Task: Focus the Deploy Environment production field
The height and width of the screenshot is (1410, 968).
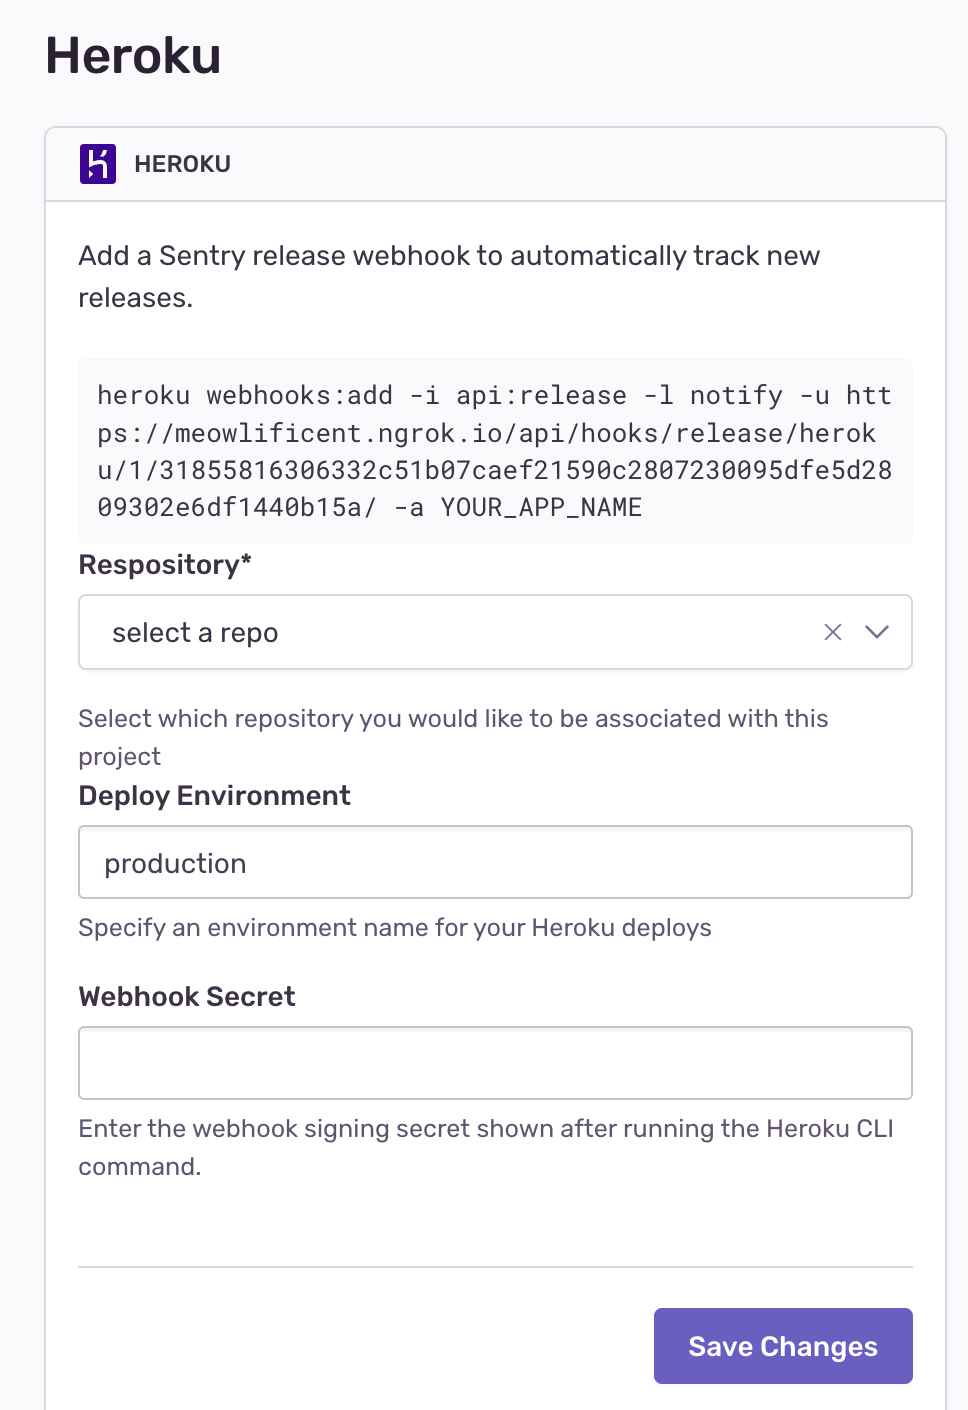Action: (x=495, y=862)
